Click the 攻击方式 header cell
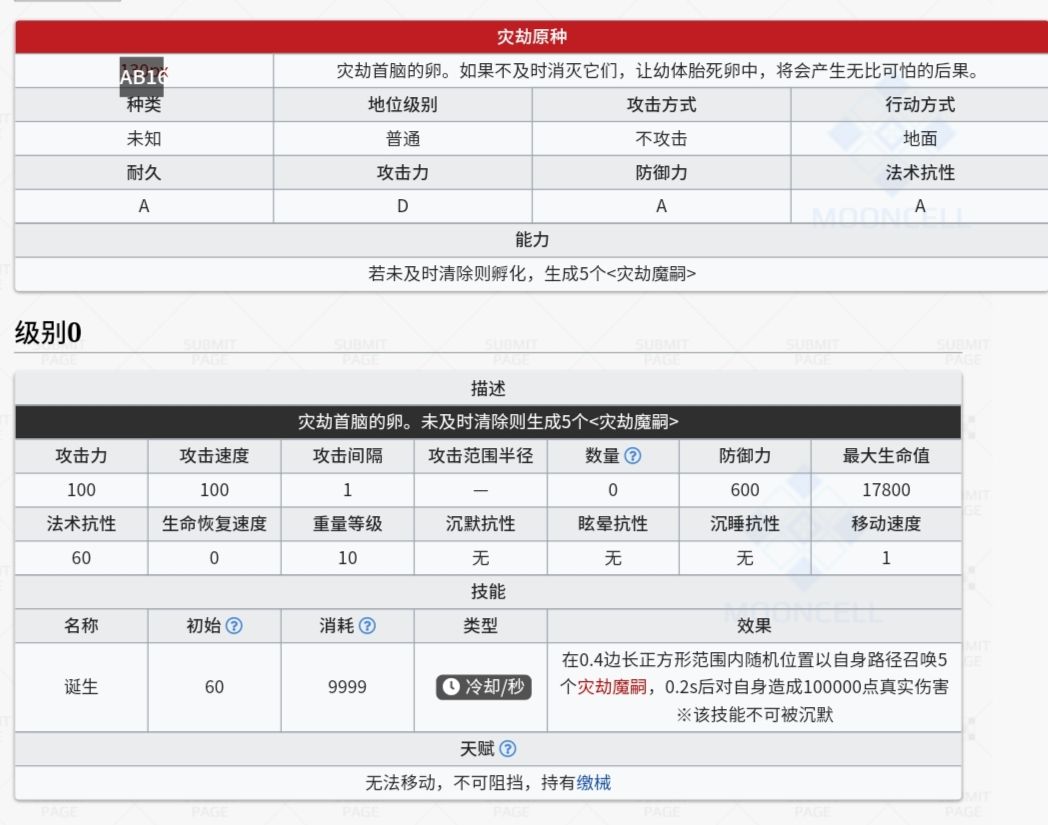The image size is (1048, 825). coord(661,105)
